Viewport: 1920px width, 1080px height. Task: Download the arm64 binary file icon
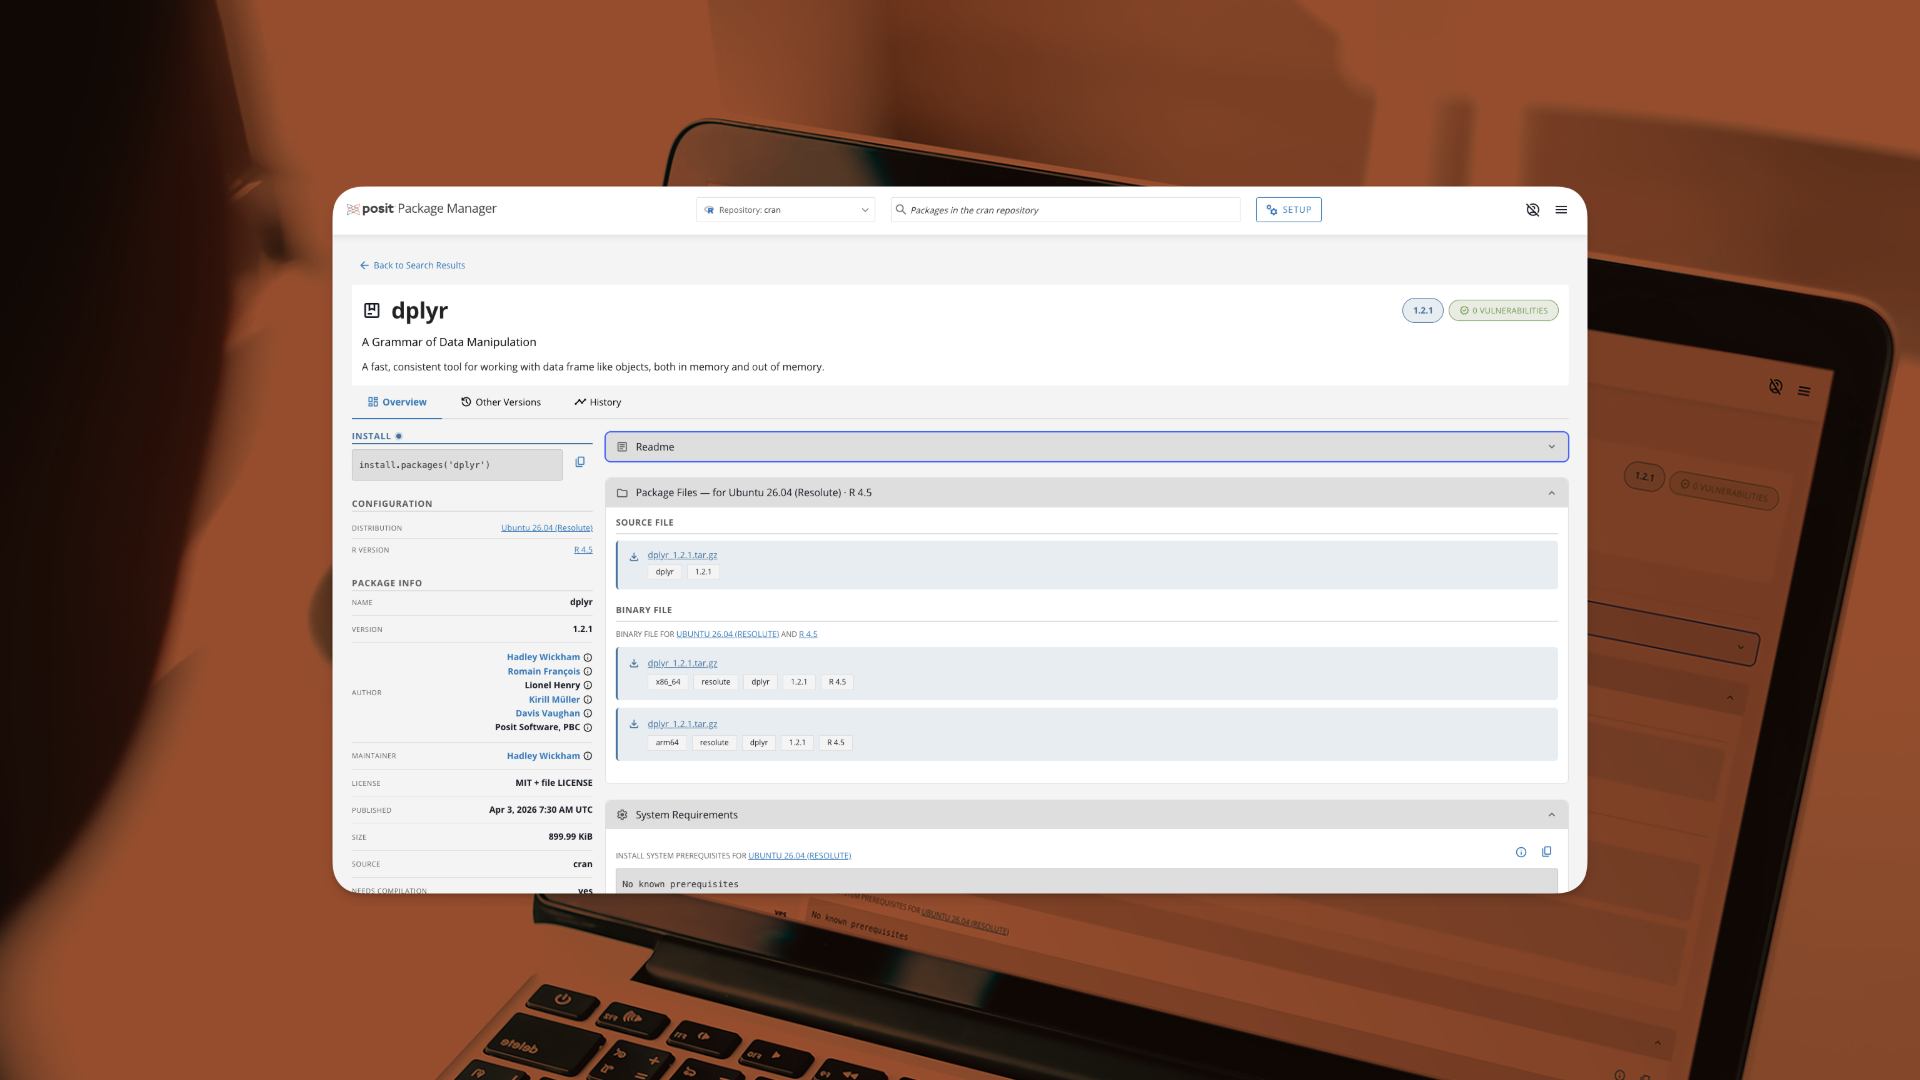tap(634, 724)
